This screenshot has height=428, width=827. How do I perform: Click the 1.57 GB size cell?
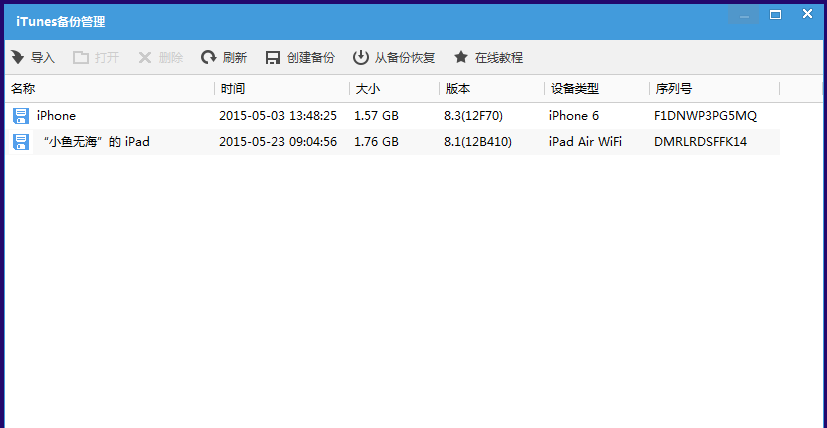377,116
